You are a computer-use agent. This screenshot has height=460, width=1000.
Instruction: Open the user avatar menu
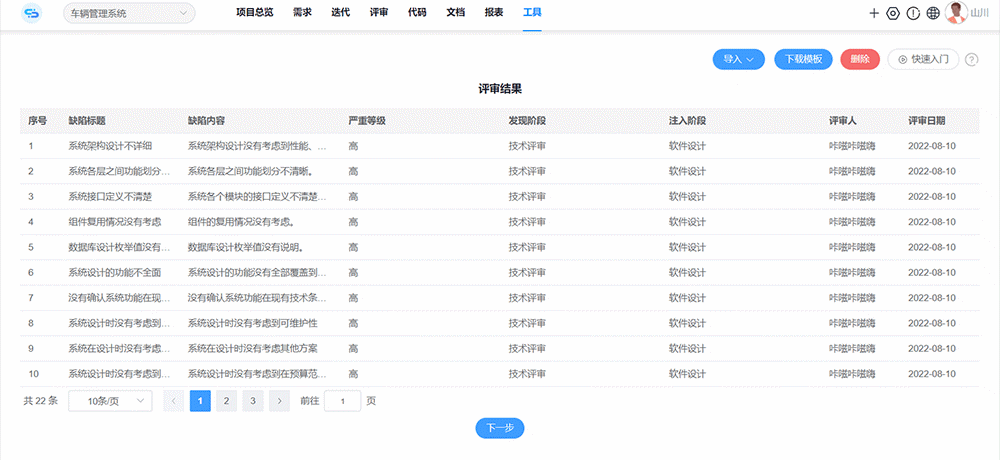956,13
